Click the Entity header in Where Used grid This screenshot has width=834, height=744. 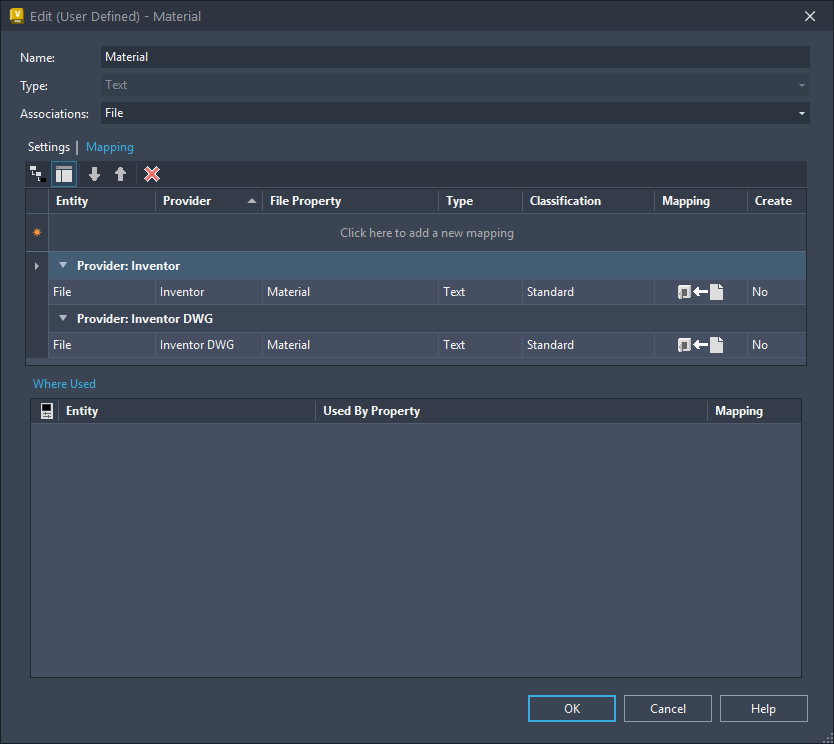point(187,411)
